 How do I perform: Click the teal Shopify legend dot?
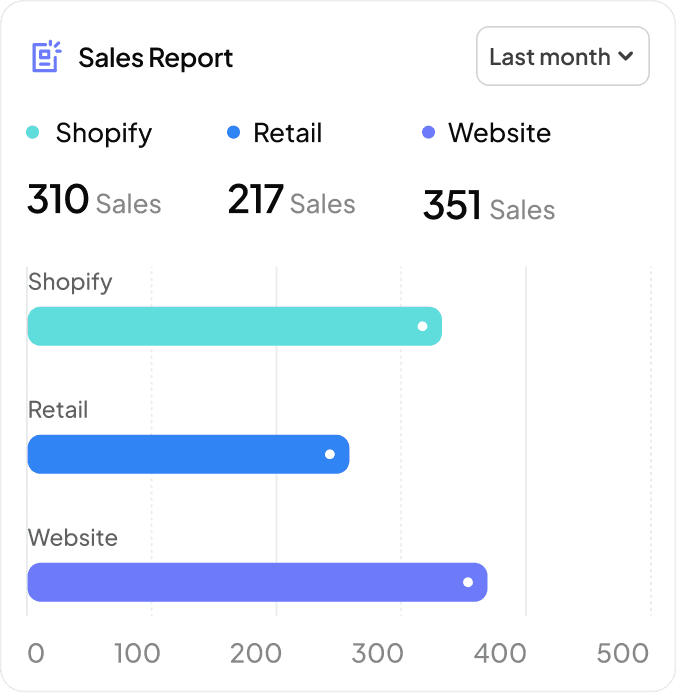[x=33, y=132]
